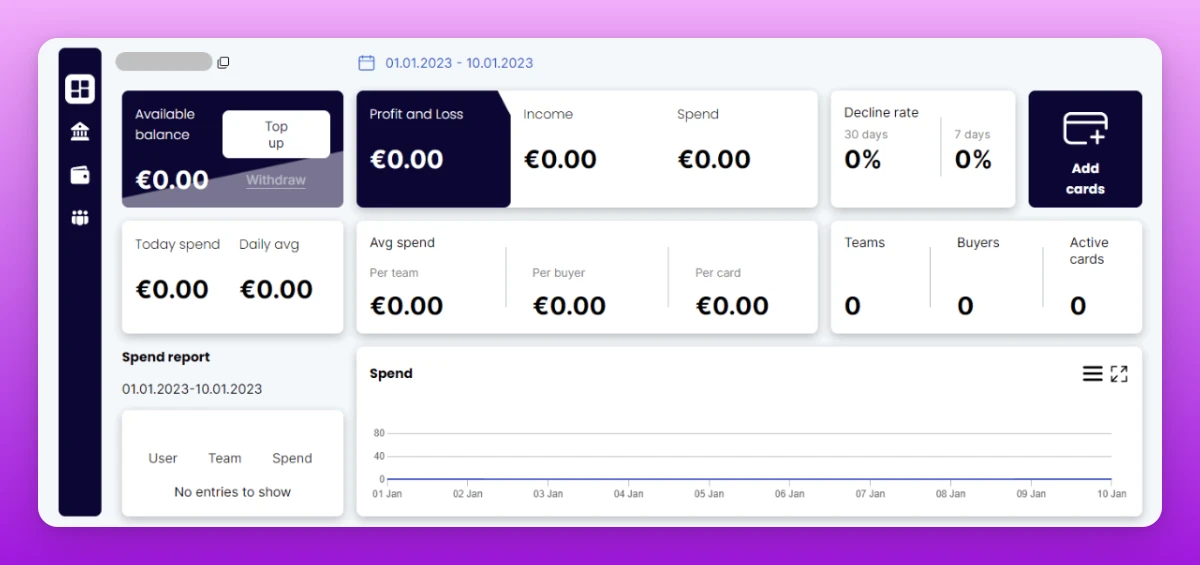Open the bank building icon in sidebar
Image resolution: width=1200 pixels, height=565 pixels.
coord(80,132)
